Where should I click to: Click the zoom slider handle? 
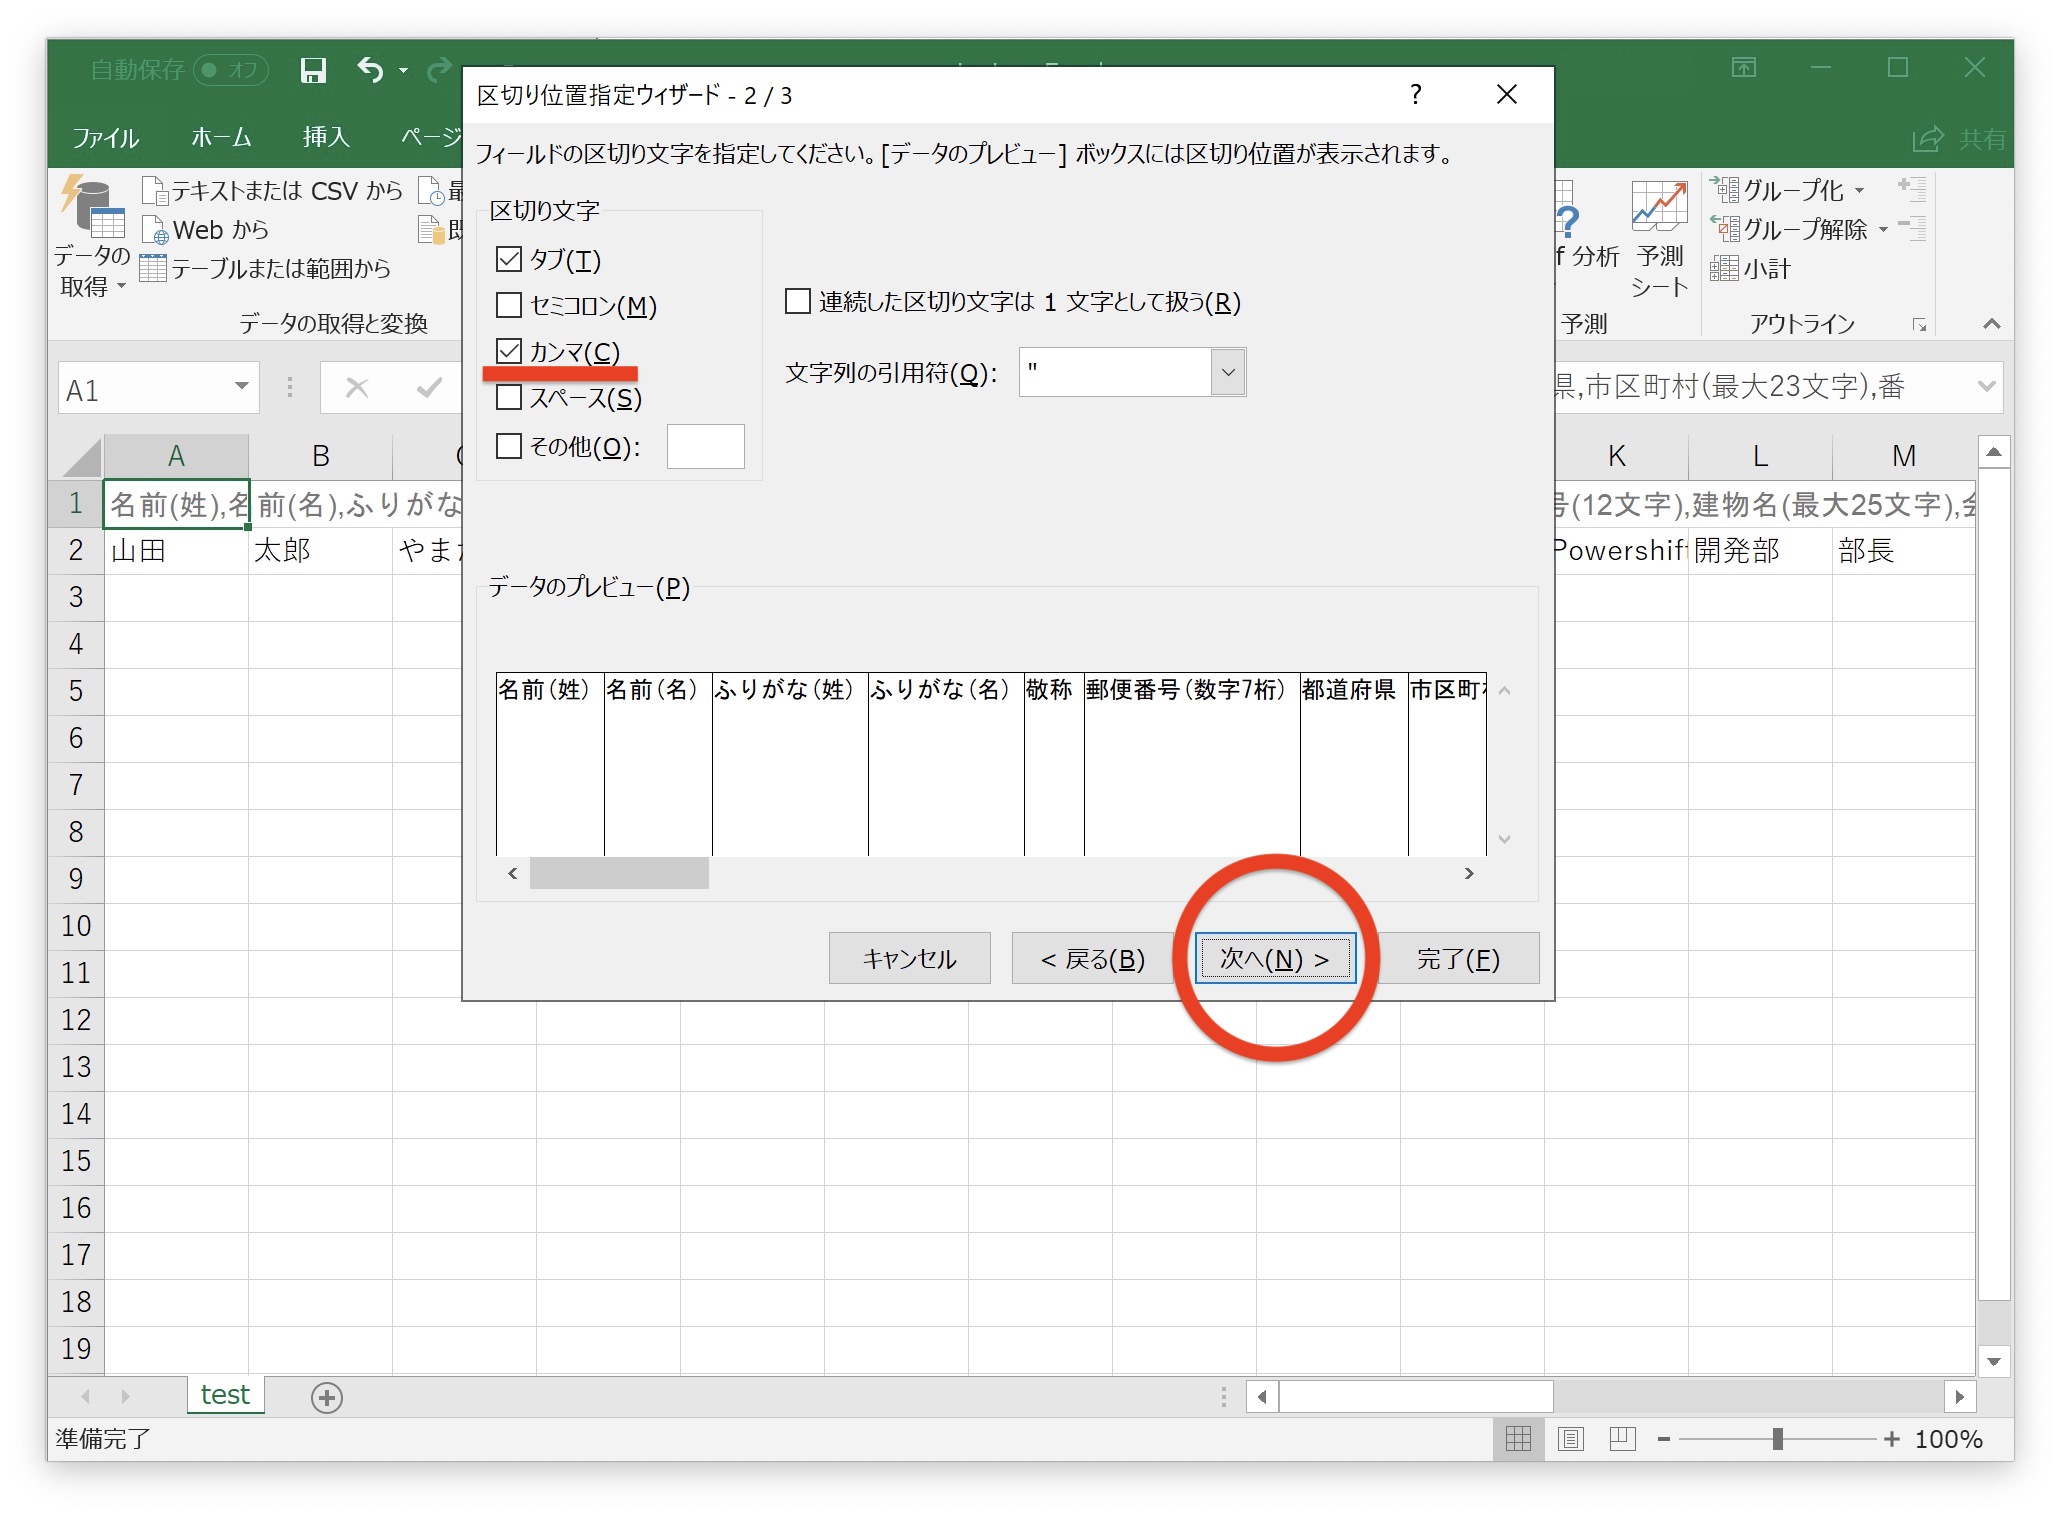point(1777,1439)
